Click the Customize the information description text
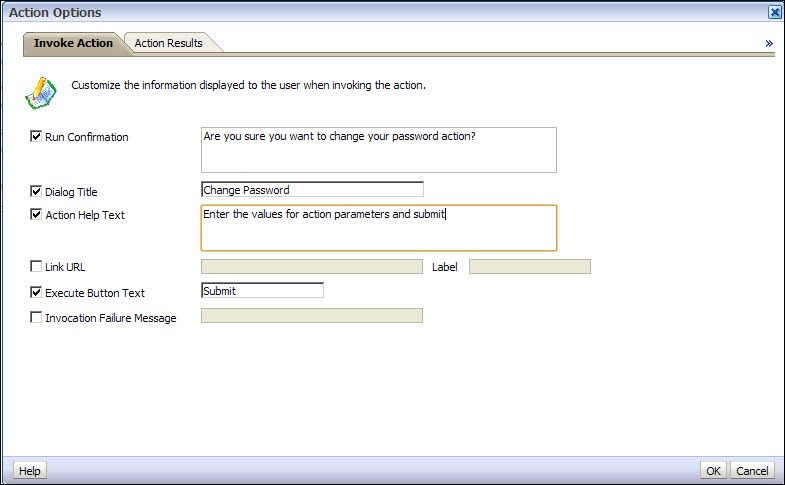The image size is (785, 485). (x=248, y=85)
